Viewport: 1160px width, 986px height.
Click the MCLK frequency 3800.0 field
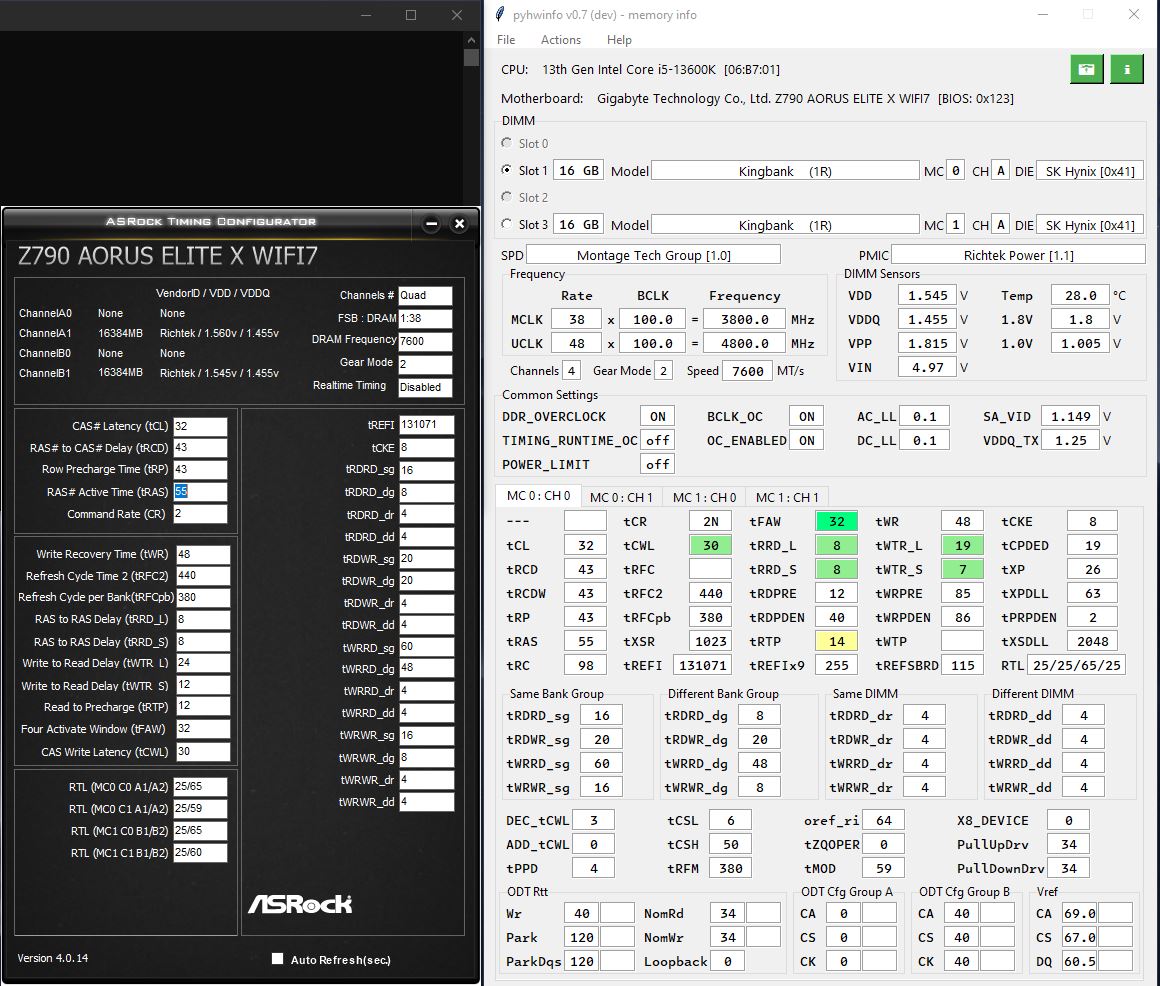tap(743, 320)
